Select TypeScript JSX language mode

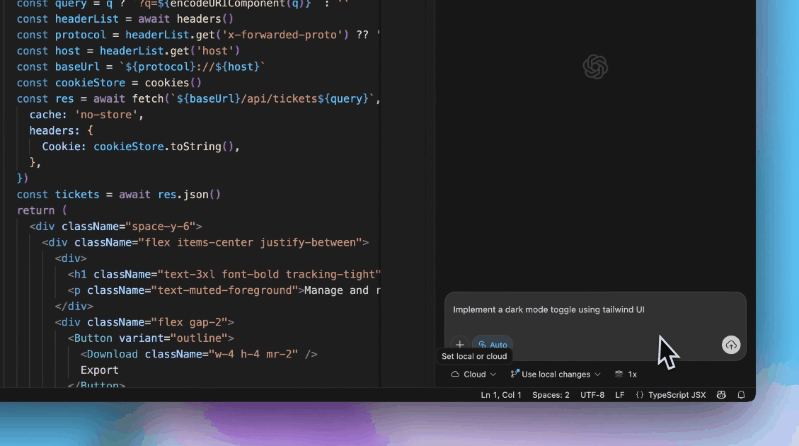click(676, 395)
